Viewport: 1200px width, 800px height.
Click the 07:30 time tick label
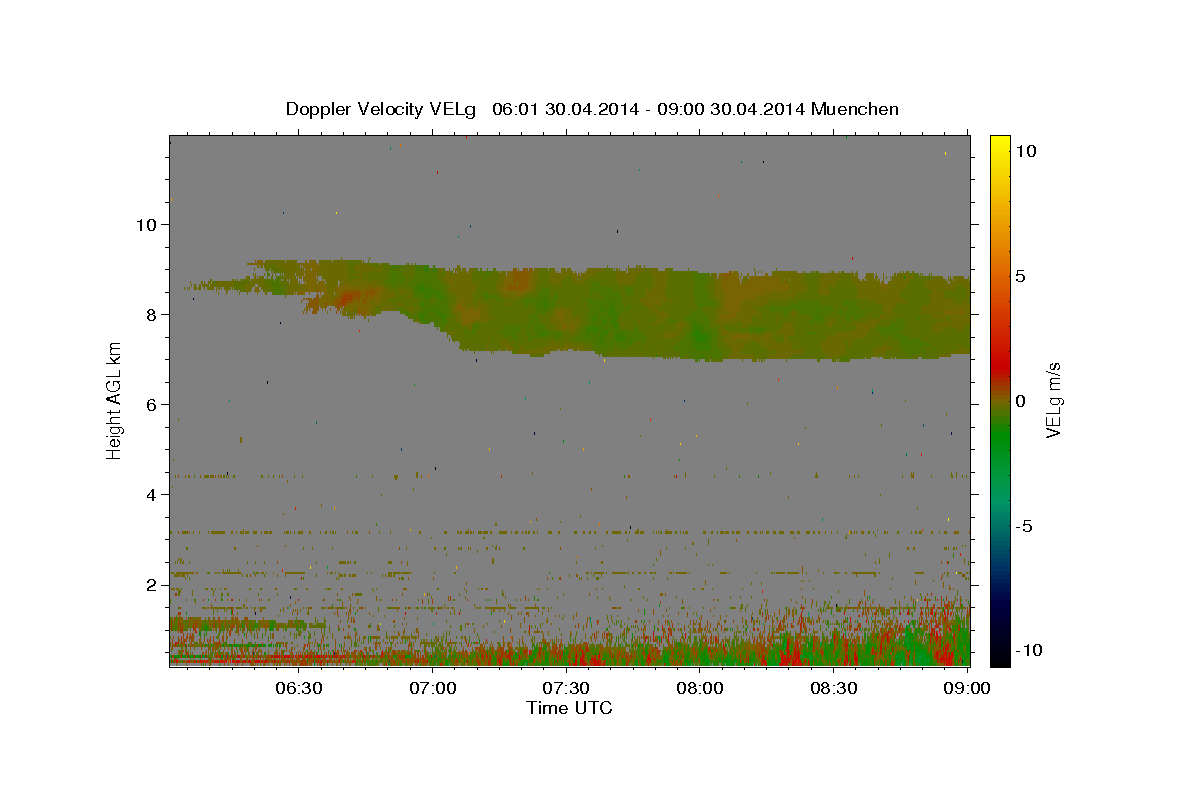(567, 688)
